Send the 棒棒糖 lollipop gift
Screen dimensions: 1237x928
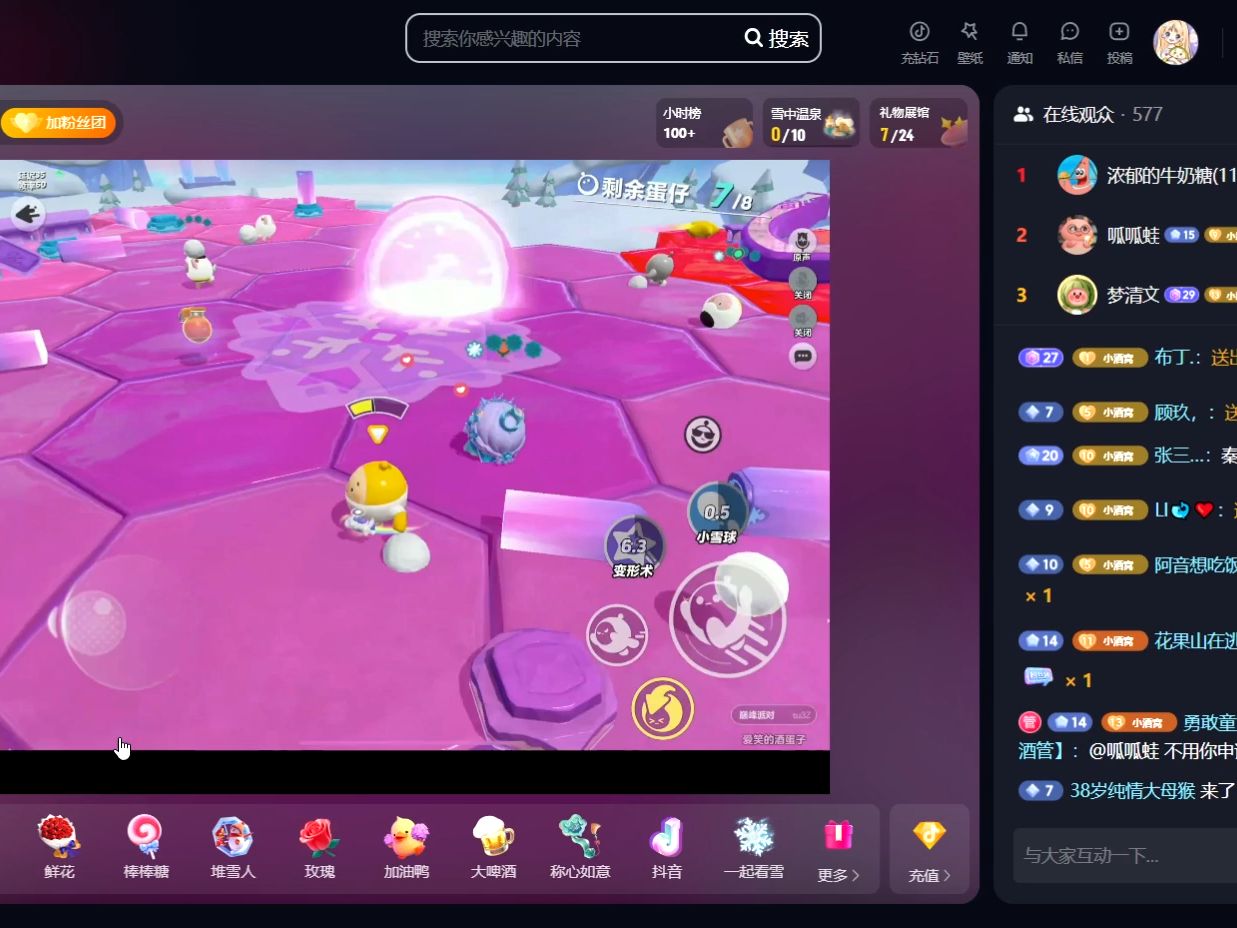click(145, 847)
